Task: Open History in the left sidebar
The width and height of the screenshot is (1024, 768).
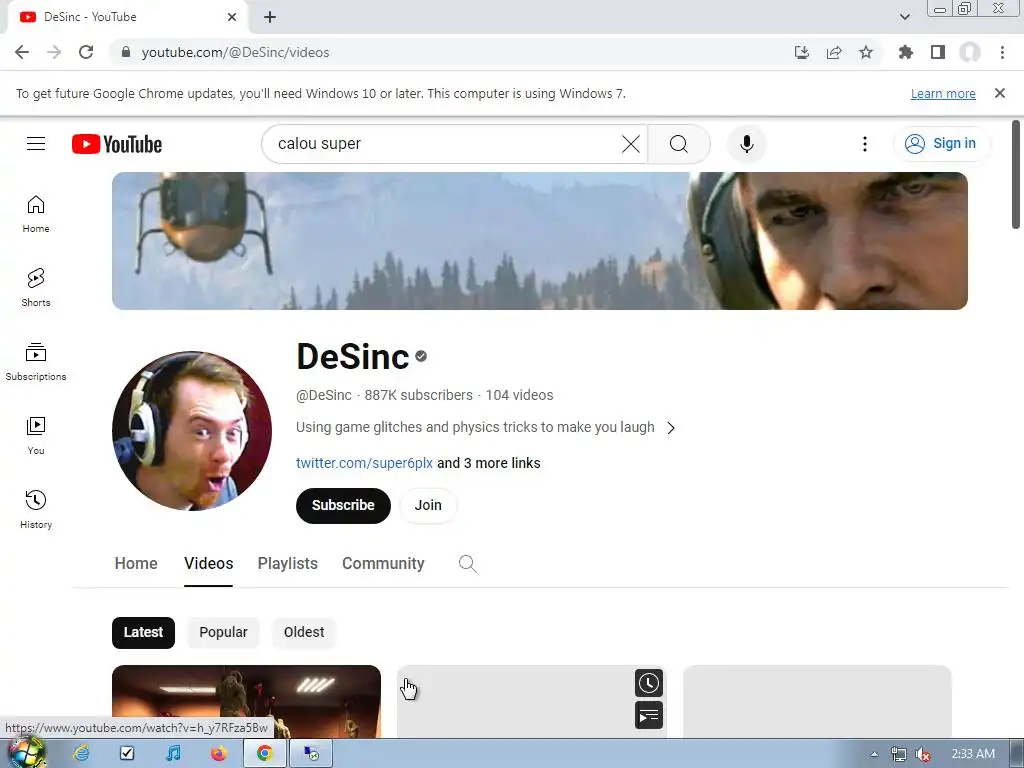Action: click(36, 509)
